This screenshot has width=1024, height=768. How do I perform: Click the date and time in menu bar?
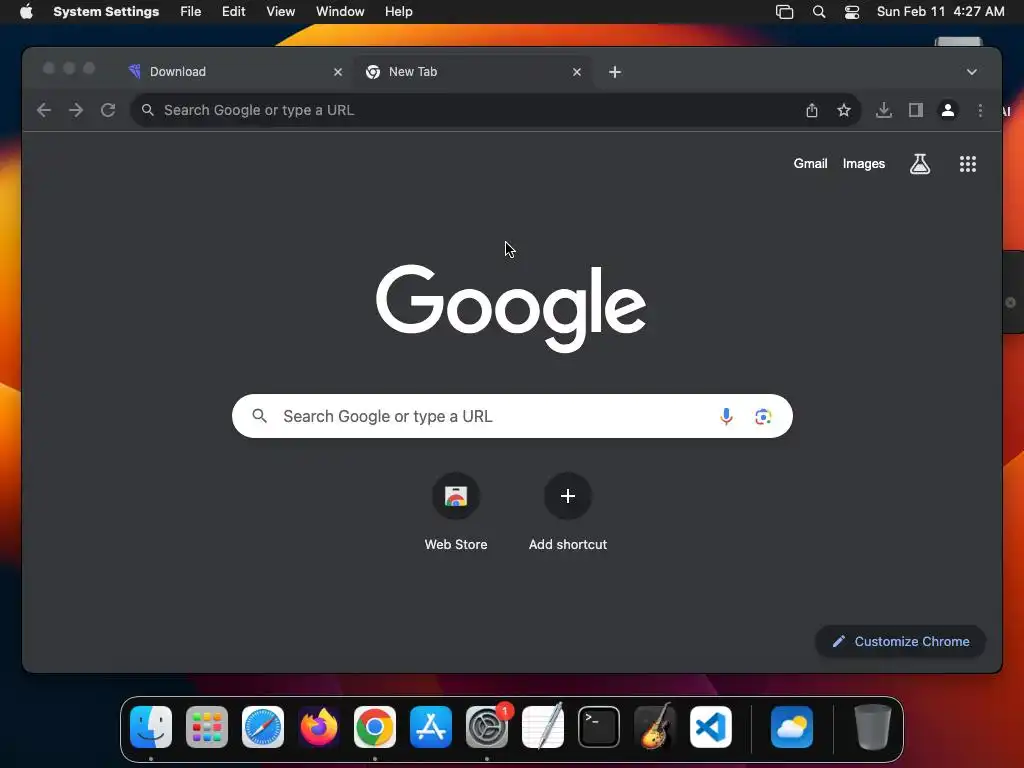(940, 12)
